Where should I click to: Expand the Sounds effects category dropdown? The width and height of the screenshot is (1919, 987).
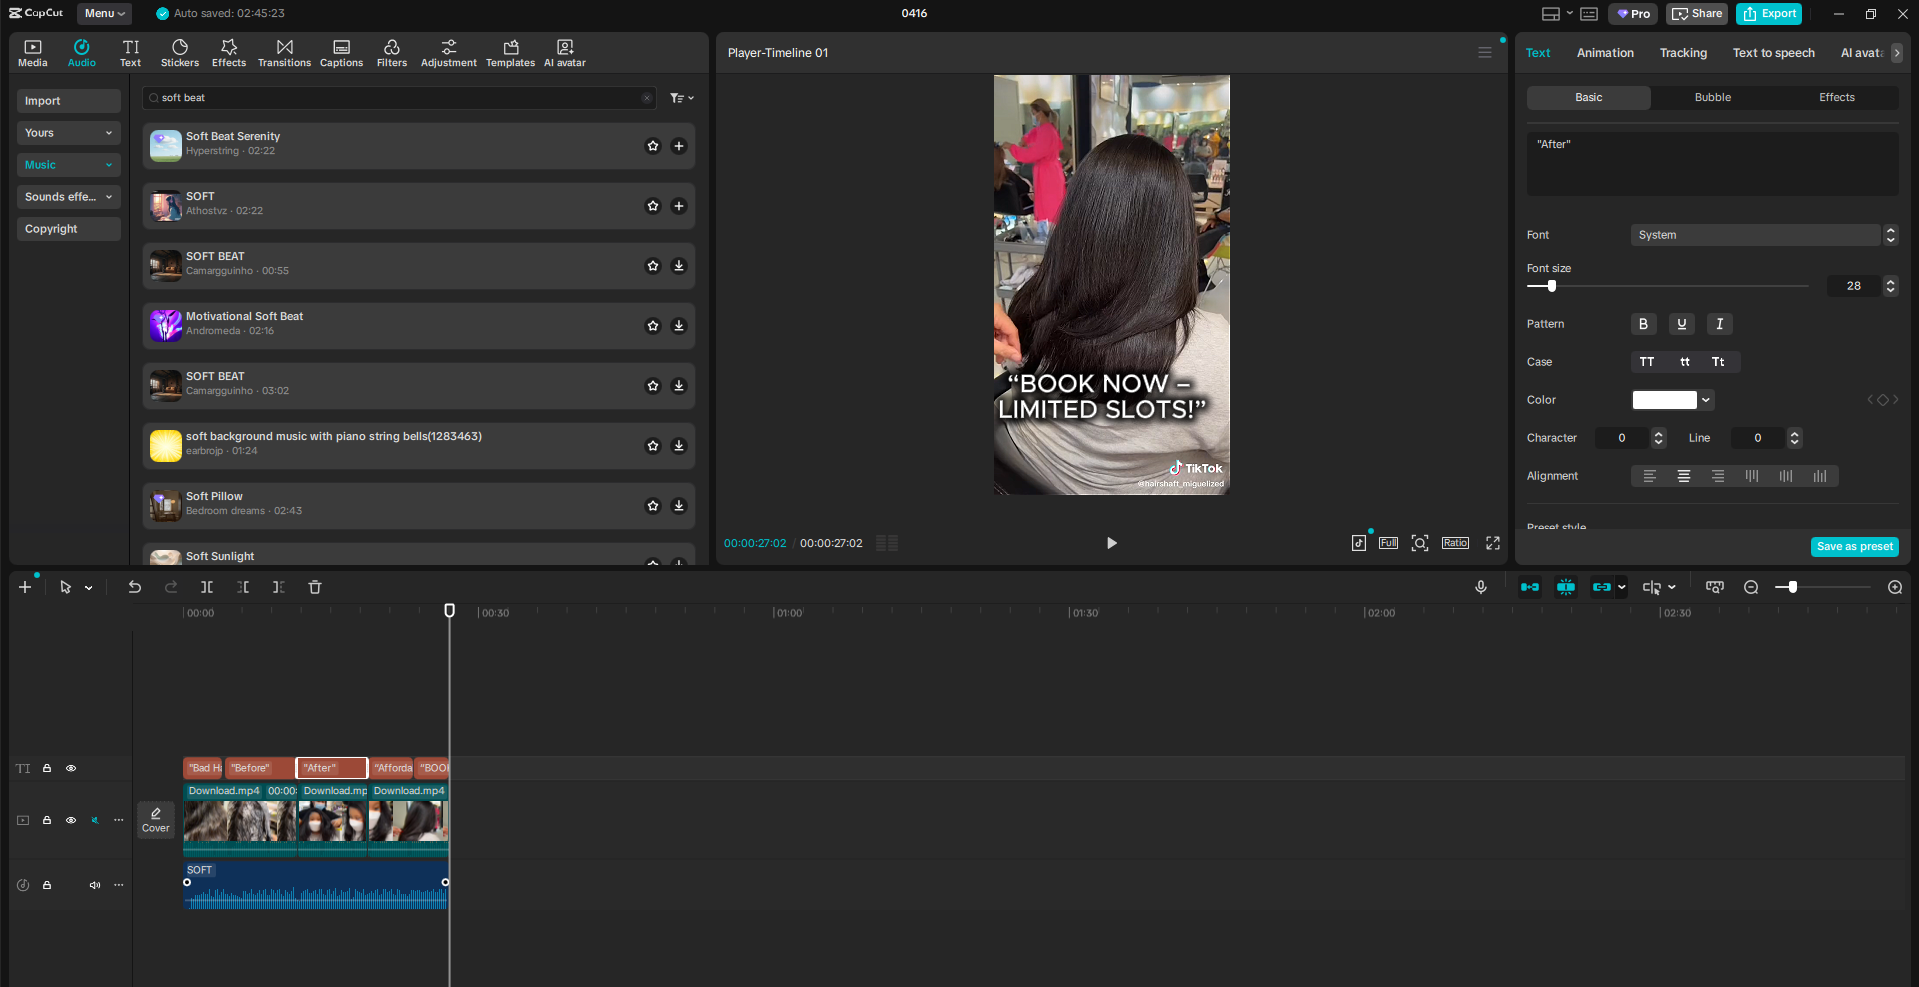coord(69,197)
